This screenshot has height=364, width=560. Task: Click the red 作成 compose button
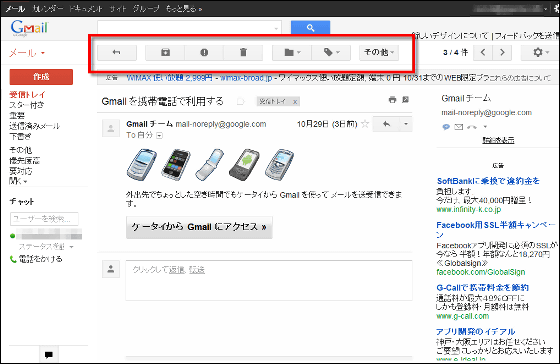(41, 77)
